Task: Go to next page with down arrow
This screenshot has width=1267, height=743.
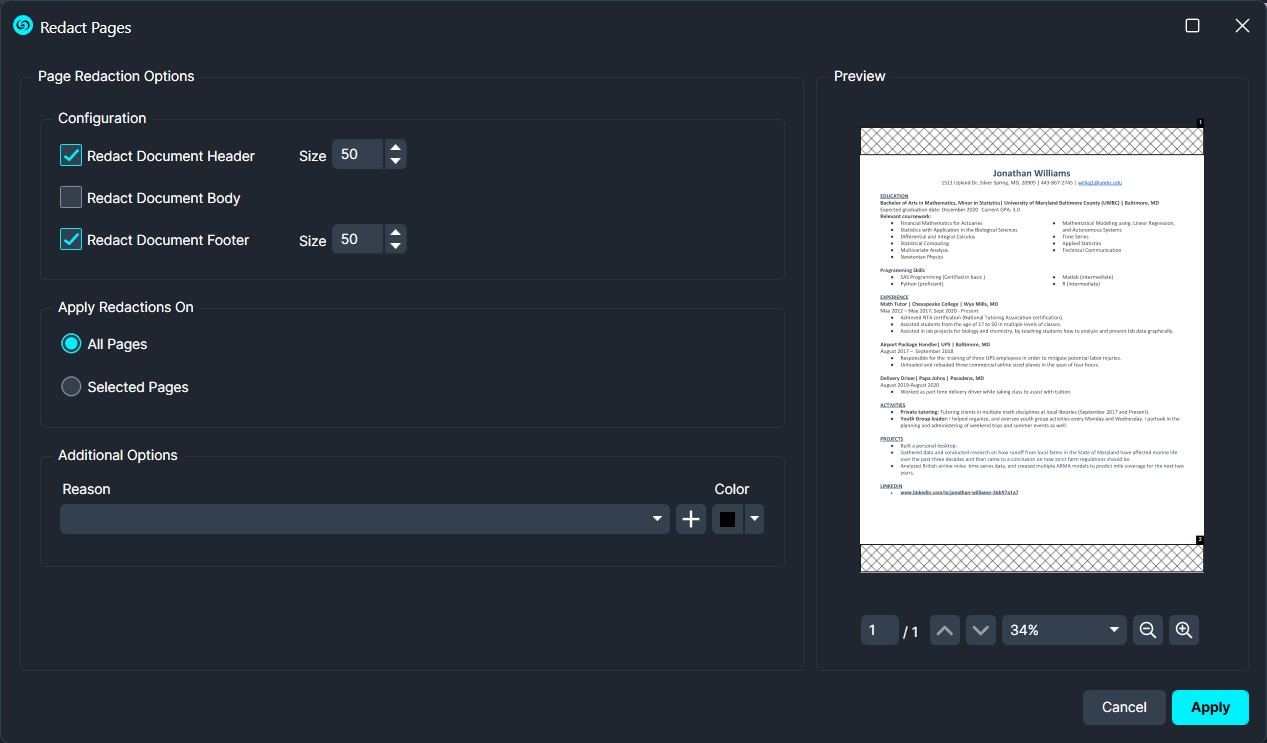Action: (x=981, y=630)
